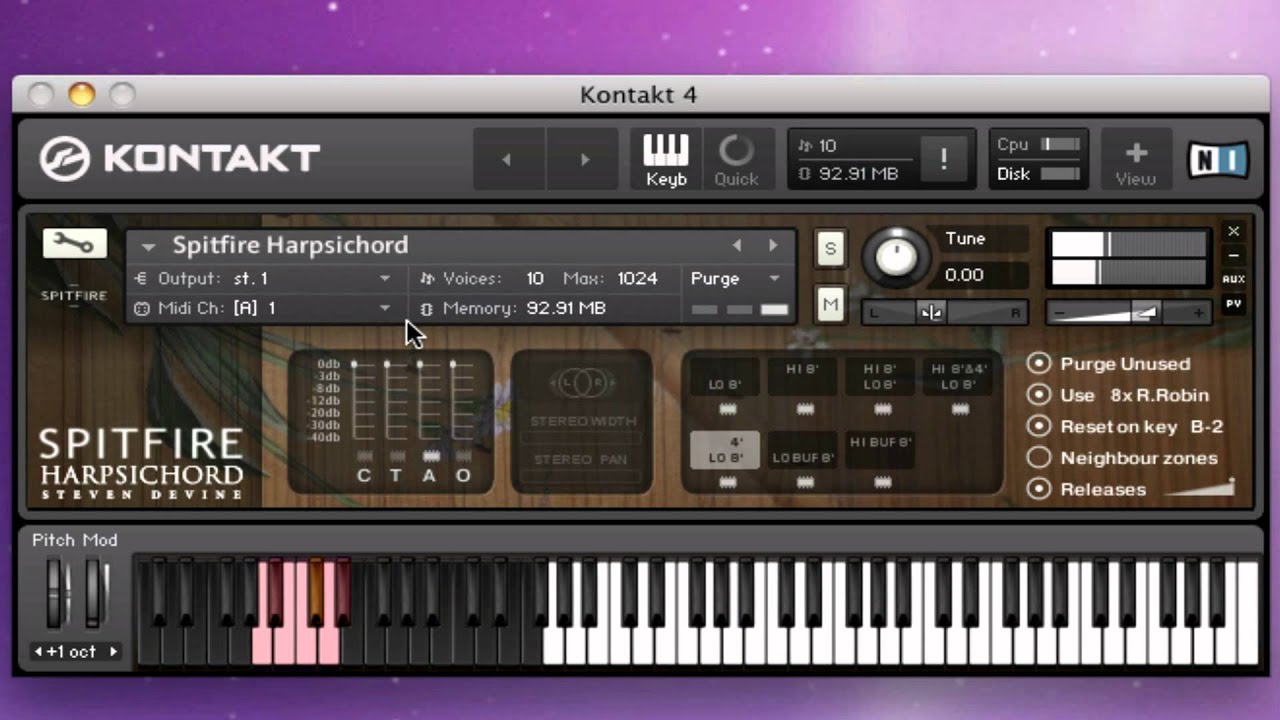The height and width of the screenshot is (720, 1280).
Task: Click the Kontakt logo in the header
Action: 180,158
